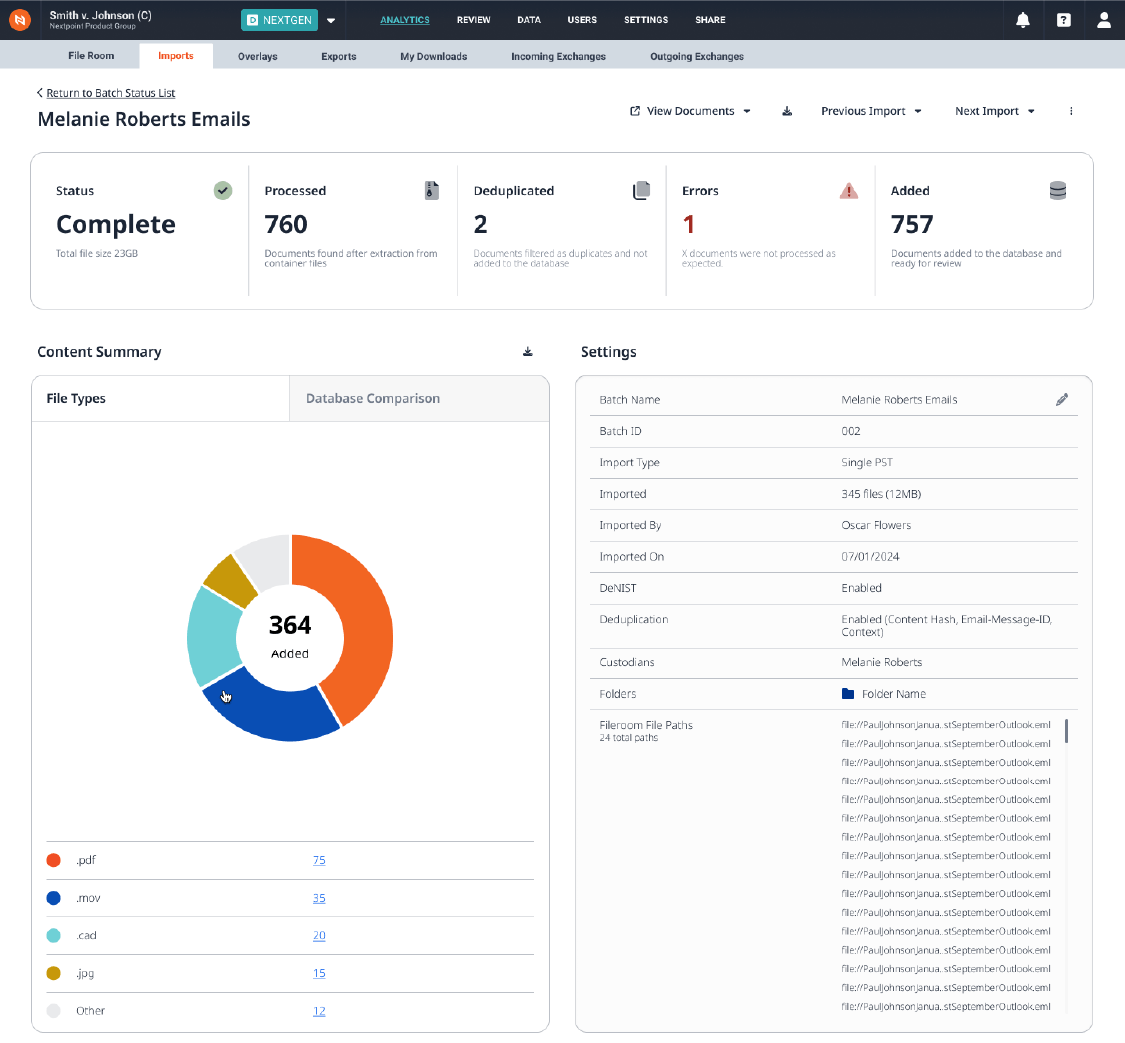The height and width of the screenshot is (1043, 1125).
Task: Open the user profile icon
Action: pyautogui.click(x=1104, y=20)
